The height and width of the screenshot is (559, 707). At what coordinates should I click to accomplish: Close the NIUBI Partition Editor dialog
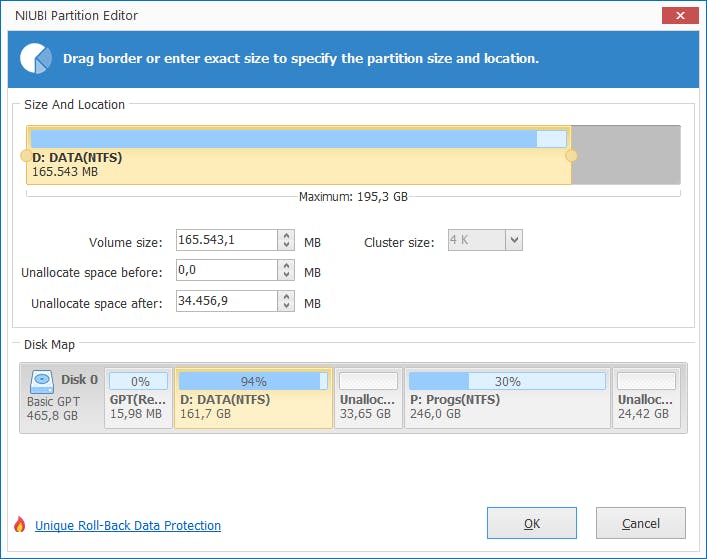[680, 16]
